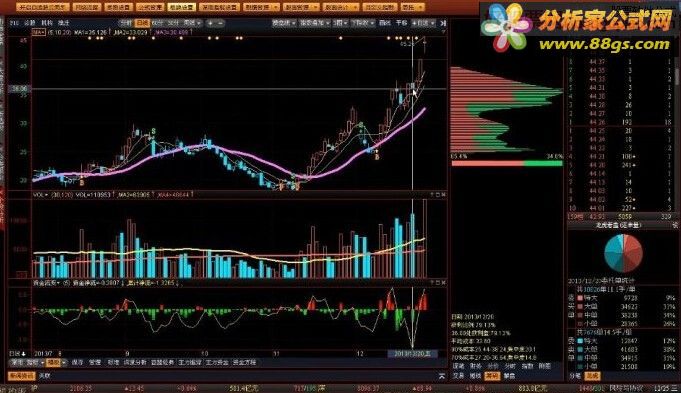Click the pie chart of order distribution
The height and width of the screenshot is (393, 681).
[x=623, y=254]
